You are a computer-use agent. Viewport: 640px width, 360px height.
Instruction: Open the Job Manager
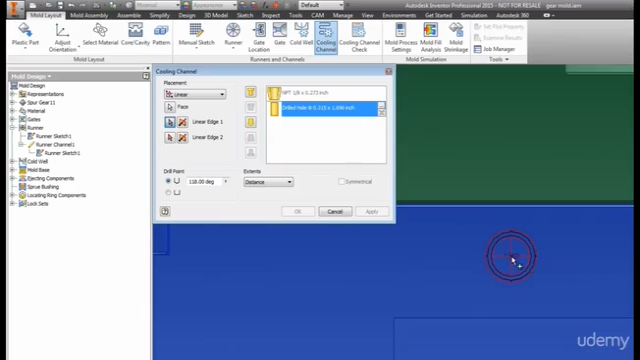pyautogui.click(x=494, y=49)
